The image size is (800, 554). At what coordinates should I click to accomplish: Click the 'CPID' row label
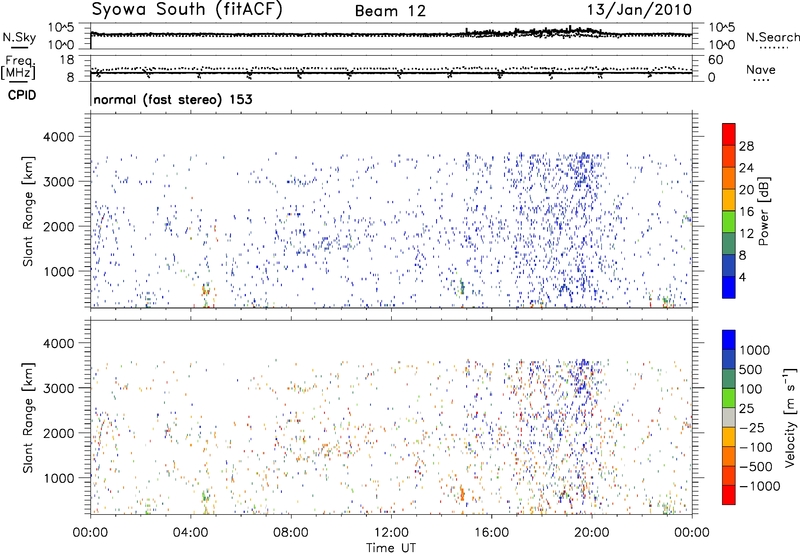coord(22,95)
